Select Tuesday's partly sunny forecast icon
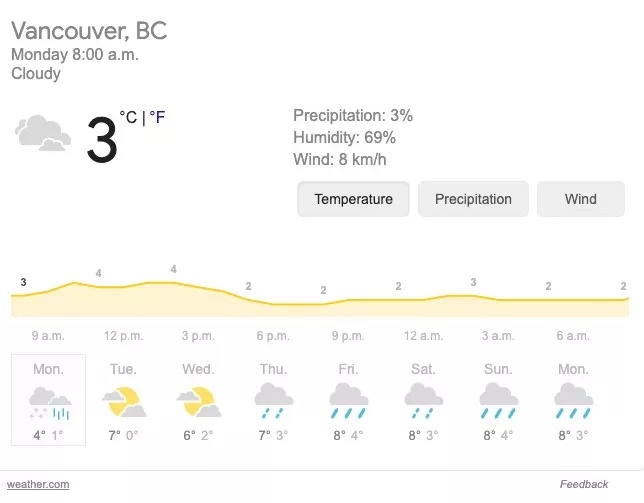This screenshot has height=503, width=644. 124,402
